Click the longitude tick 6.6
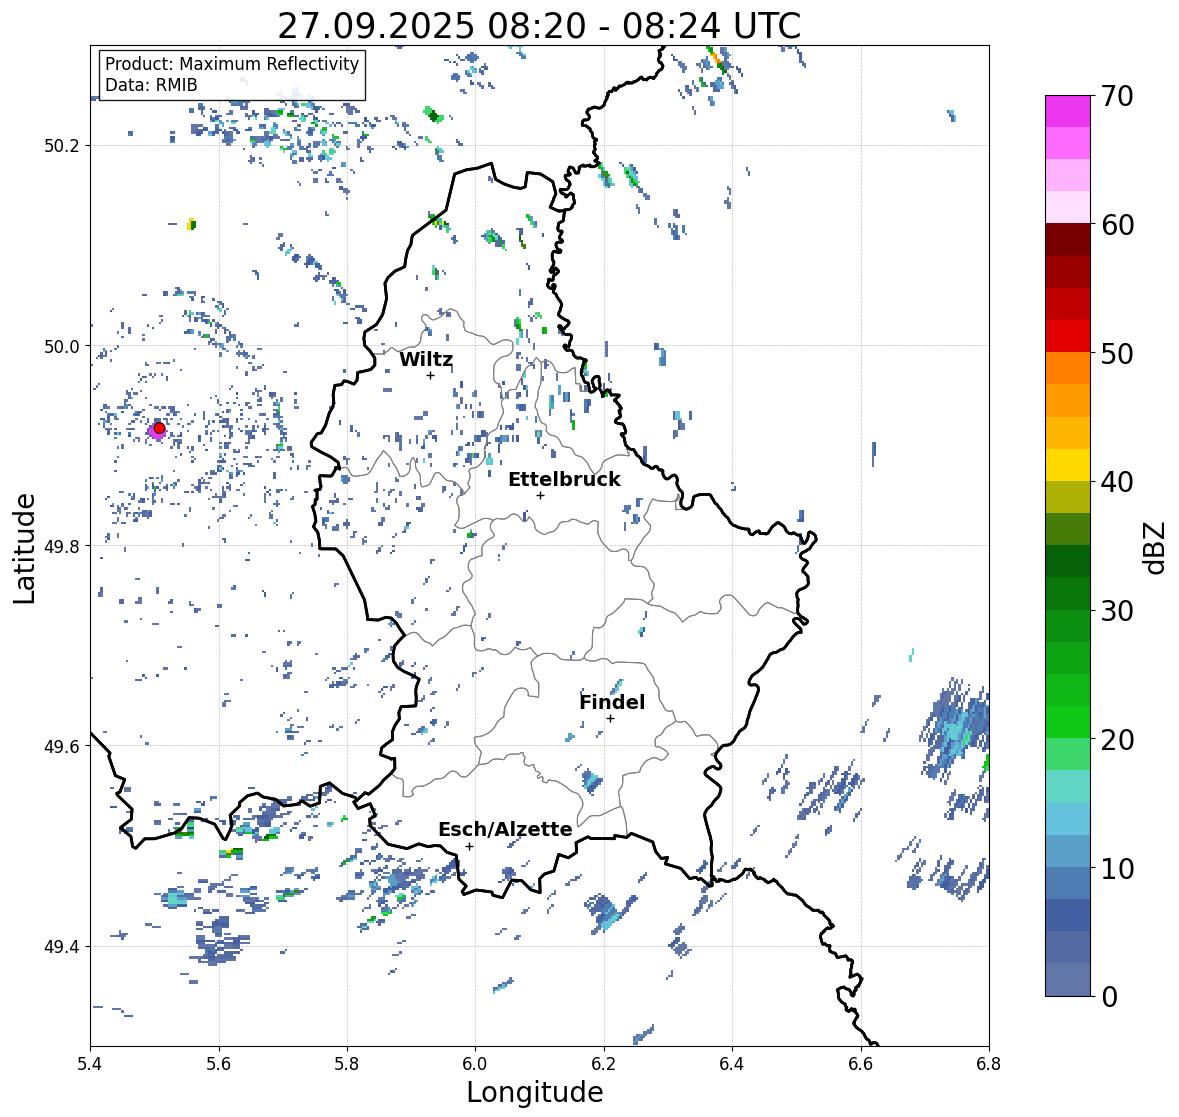Viewport: 1179px width, 1117px height. [x=861, y=1063]
